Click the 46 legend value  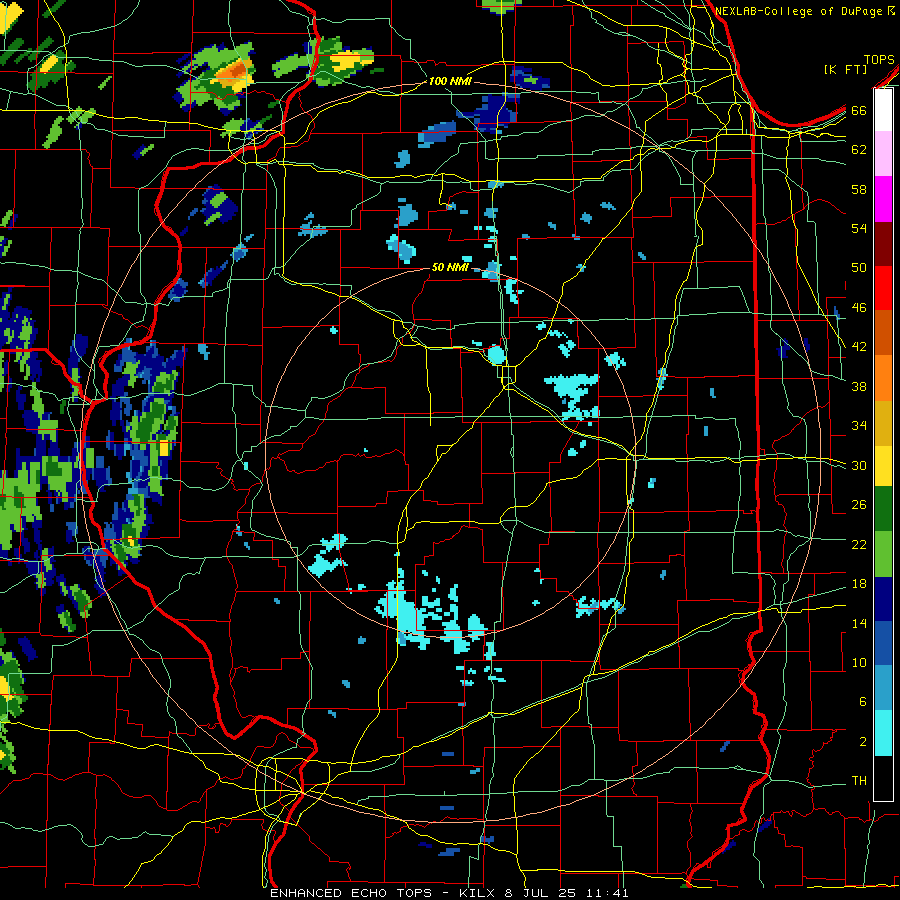click(x=859, y=308)
